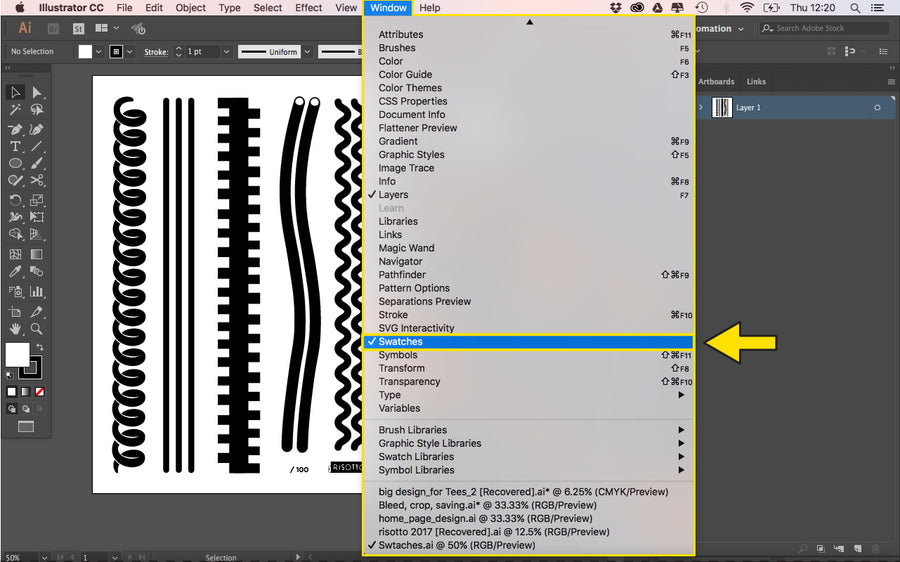Image resolution: width=900 pixels, height=562 pixels.
Task: Toggle the Swatches panel in Window menu
Action: tap(400, 342)
